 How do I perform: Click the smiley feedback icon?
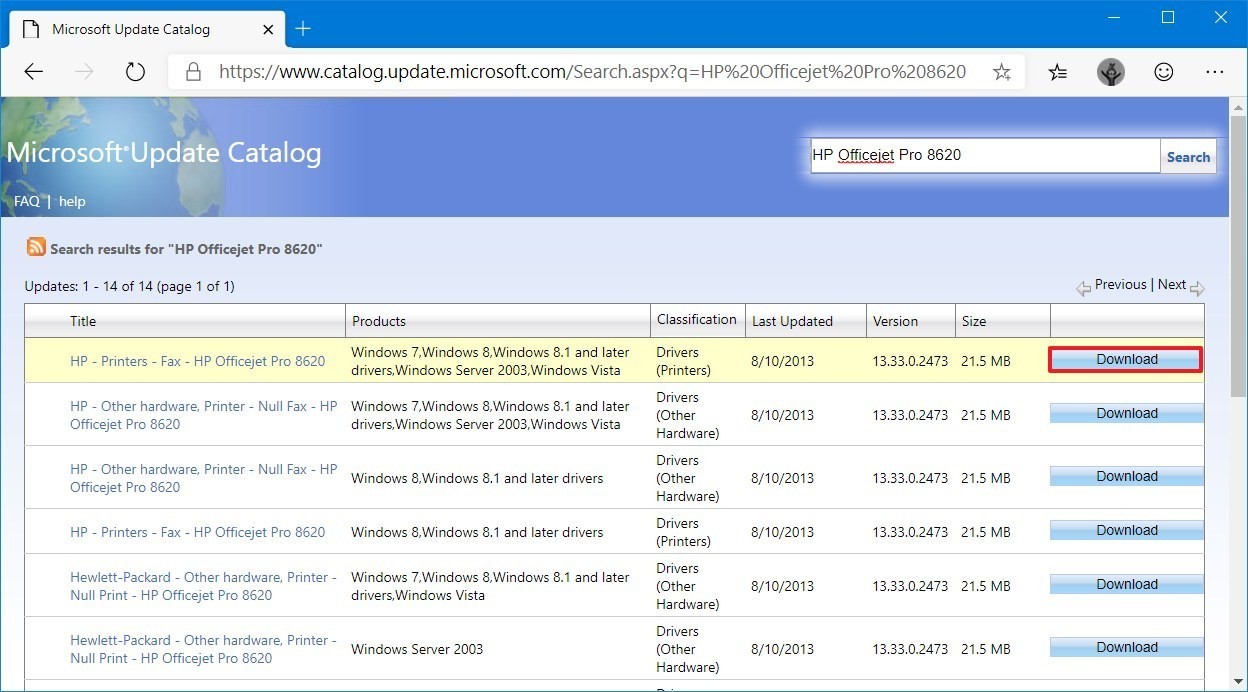tap(1163, 72)
